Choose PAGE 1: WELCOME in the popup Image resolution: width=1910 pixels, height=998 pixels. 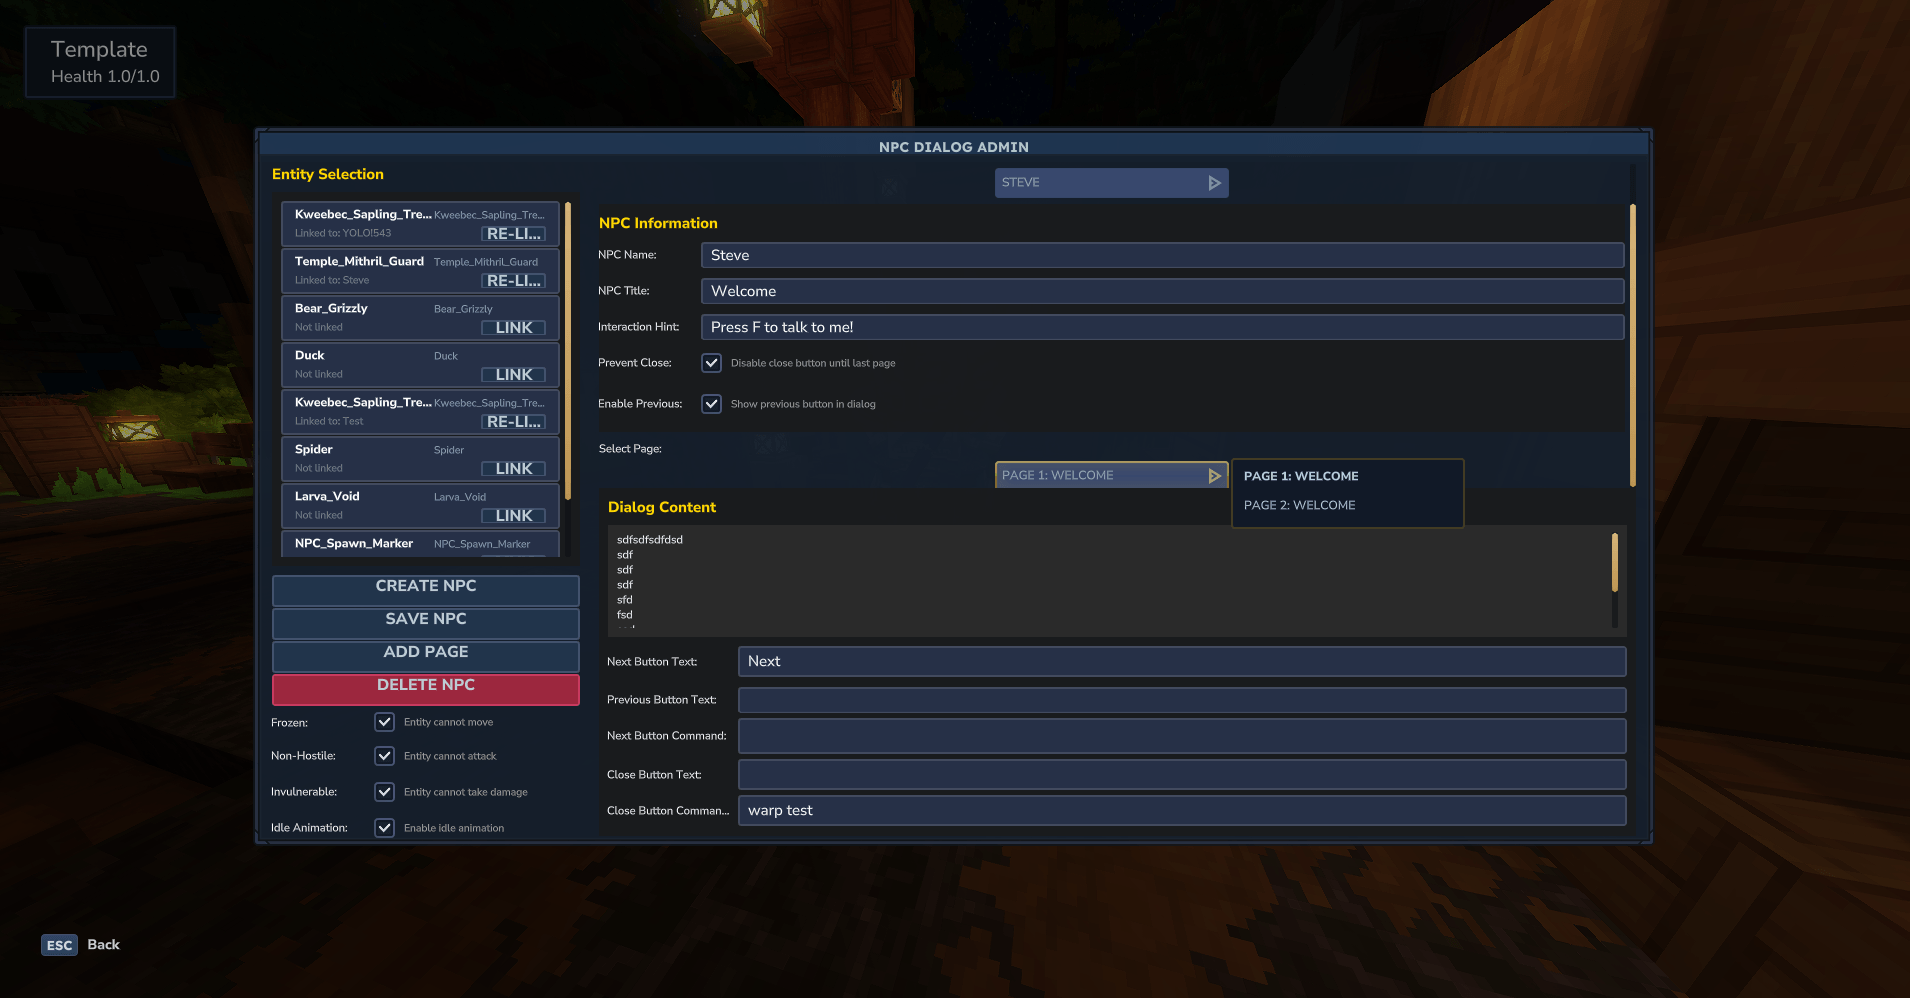[x=1300, y=477]
